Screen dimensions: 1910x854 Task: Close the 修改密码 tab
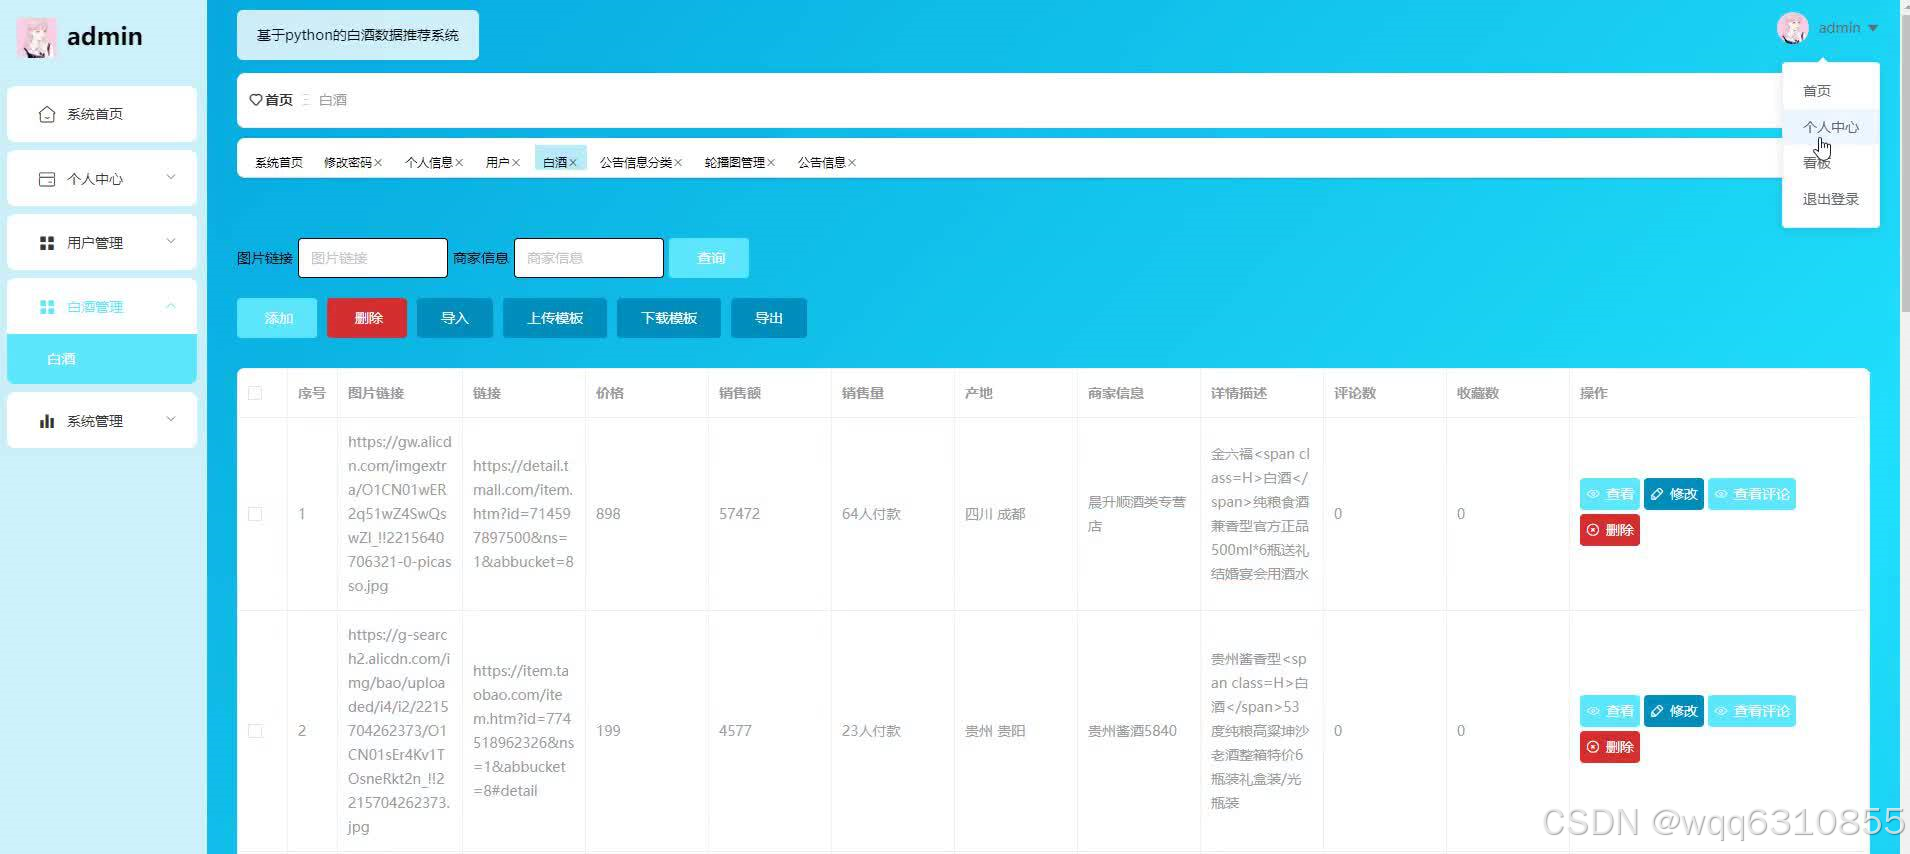click(x=378, y=163)
